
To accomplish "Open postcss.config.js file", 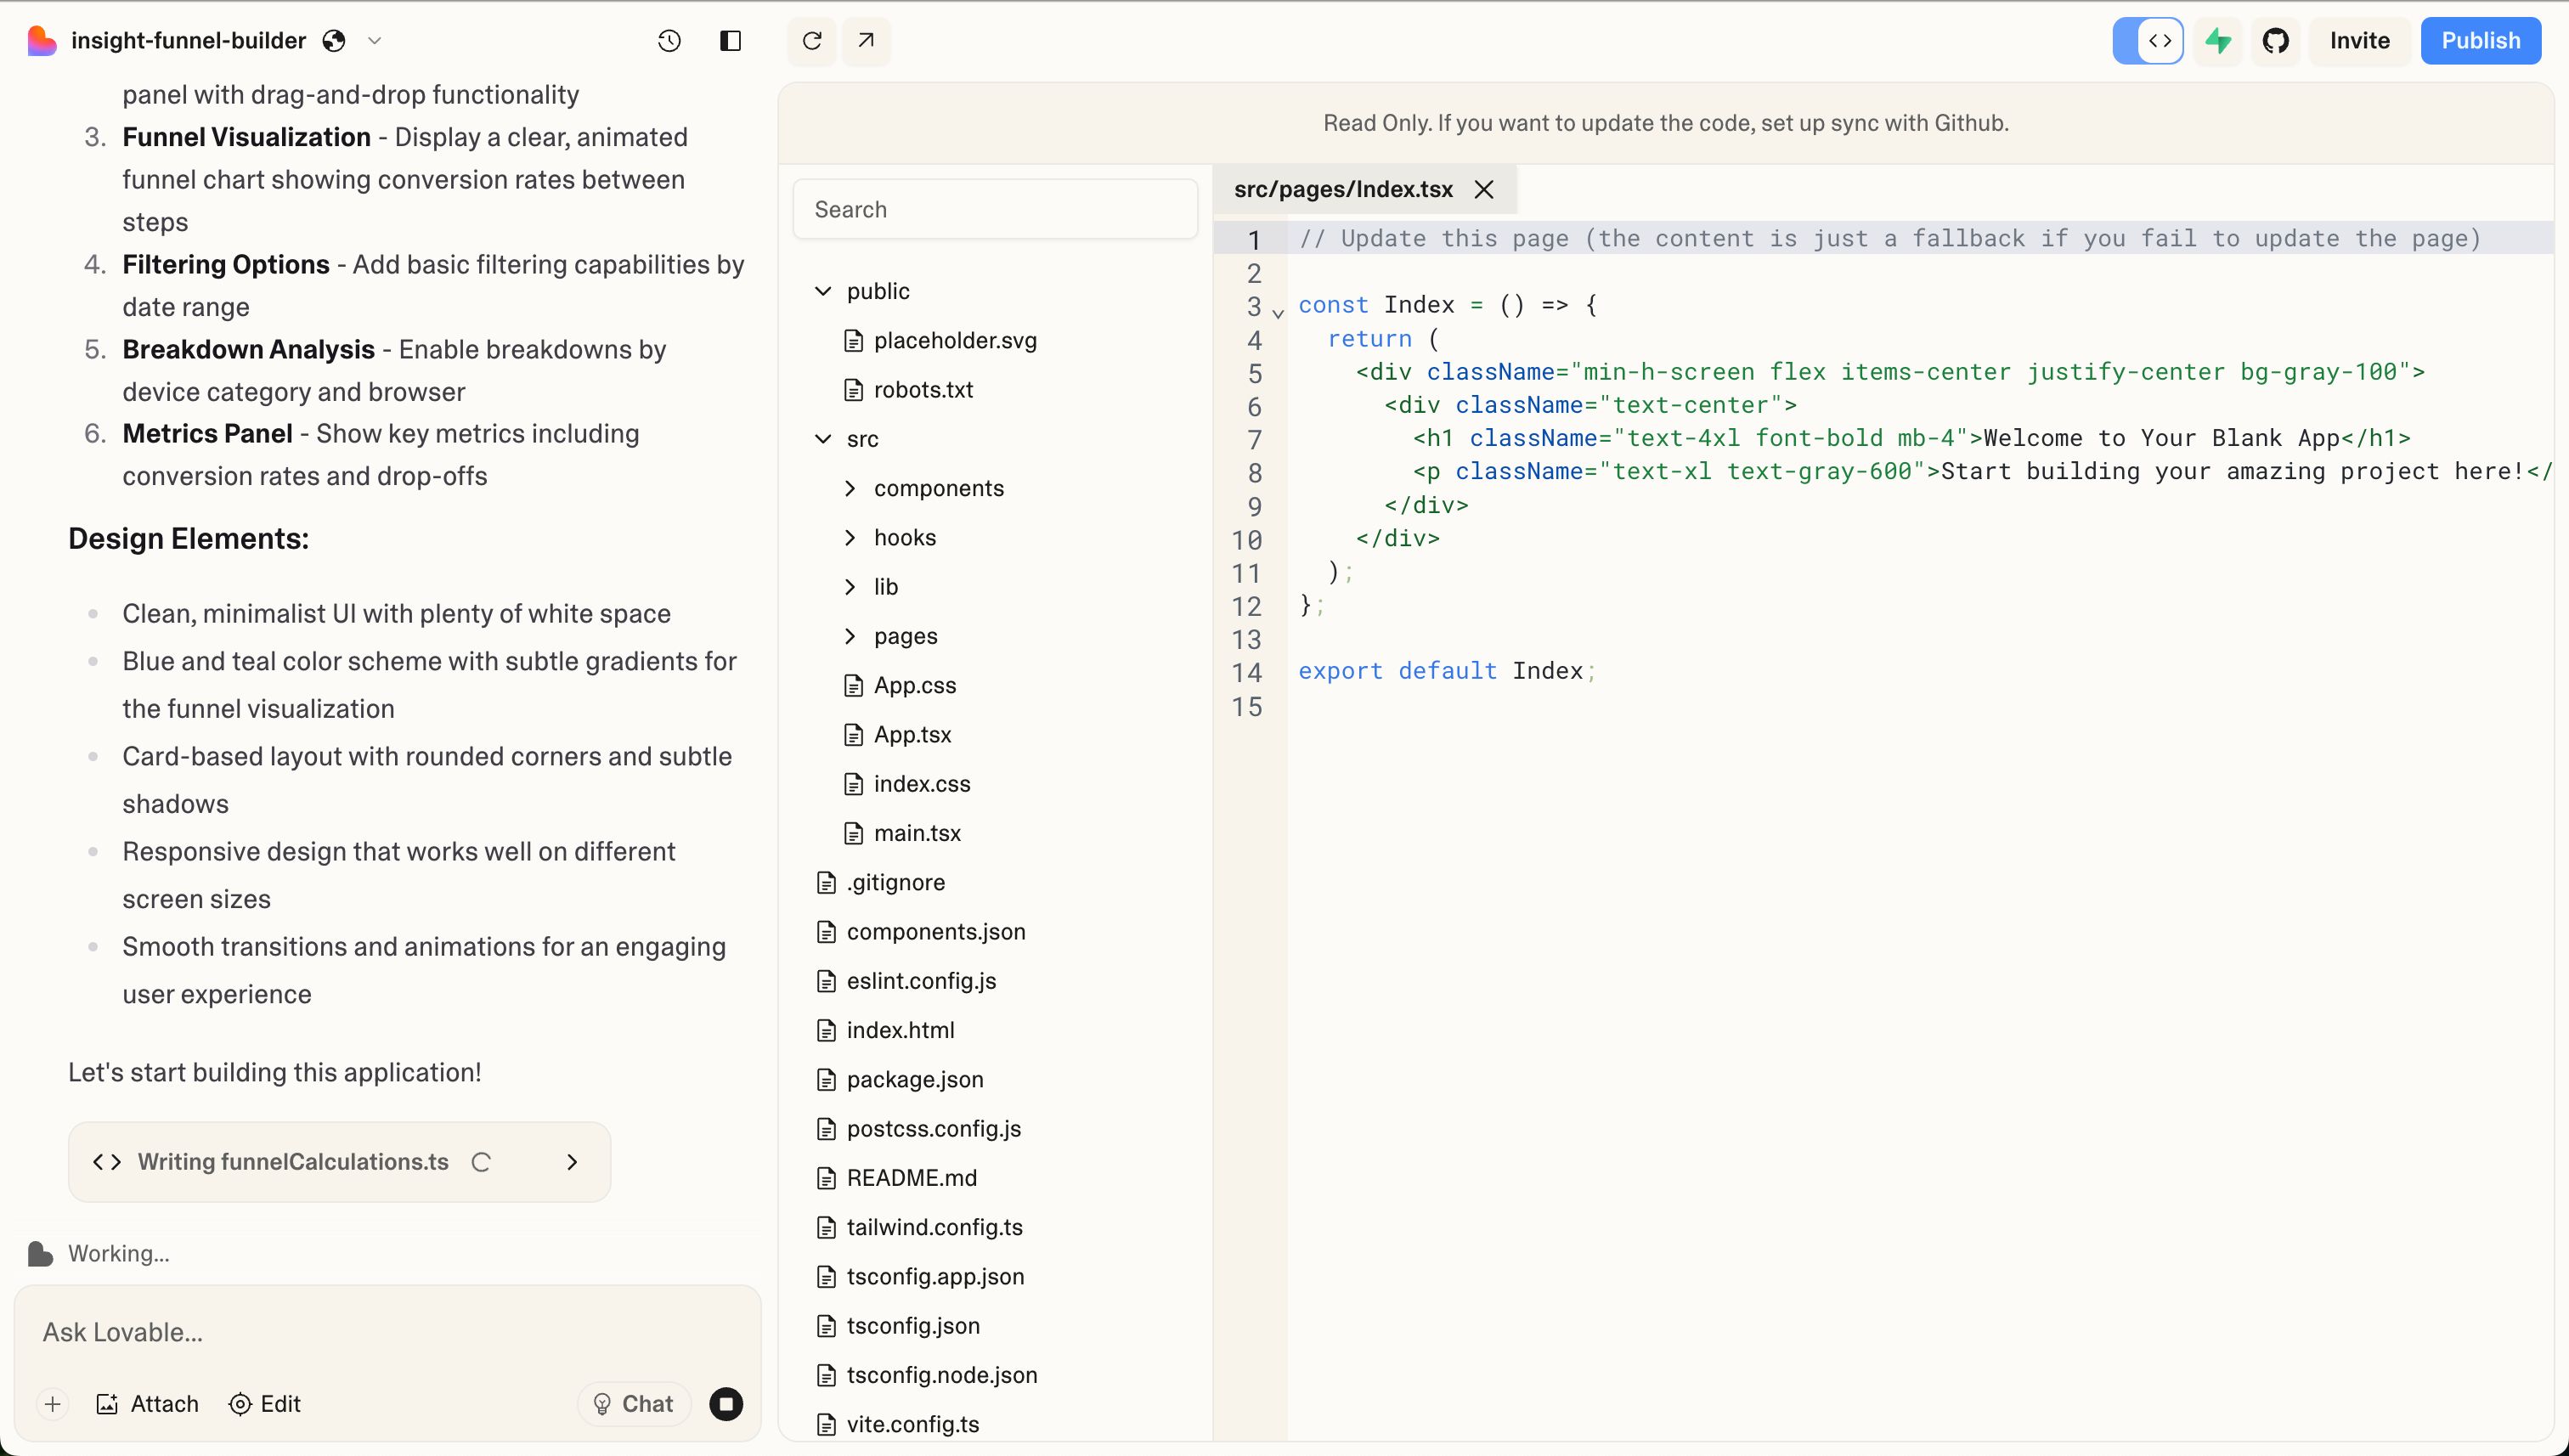I will 920,1129.
